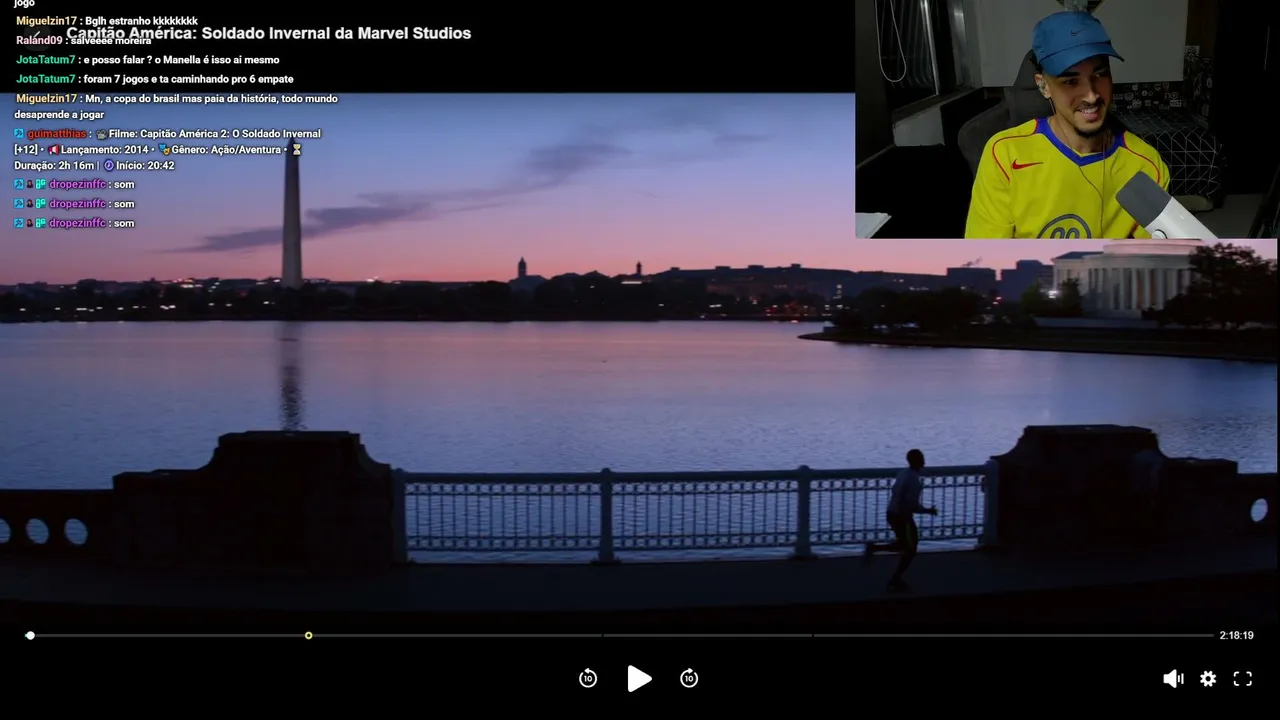Click the badge icon beside guimatthias
This screenshot has height=720, width=1280.
(x=19, y=134)
